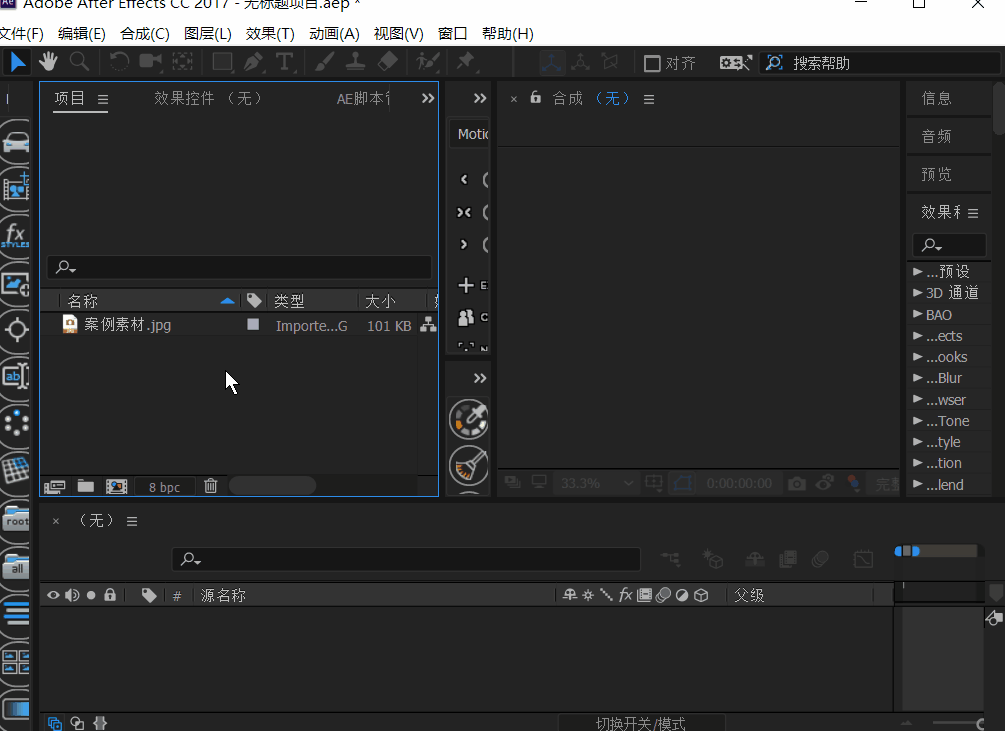1005x731 pixels.
Task: Select the Roto Brush tool
Action: (427, 62)
